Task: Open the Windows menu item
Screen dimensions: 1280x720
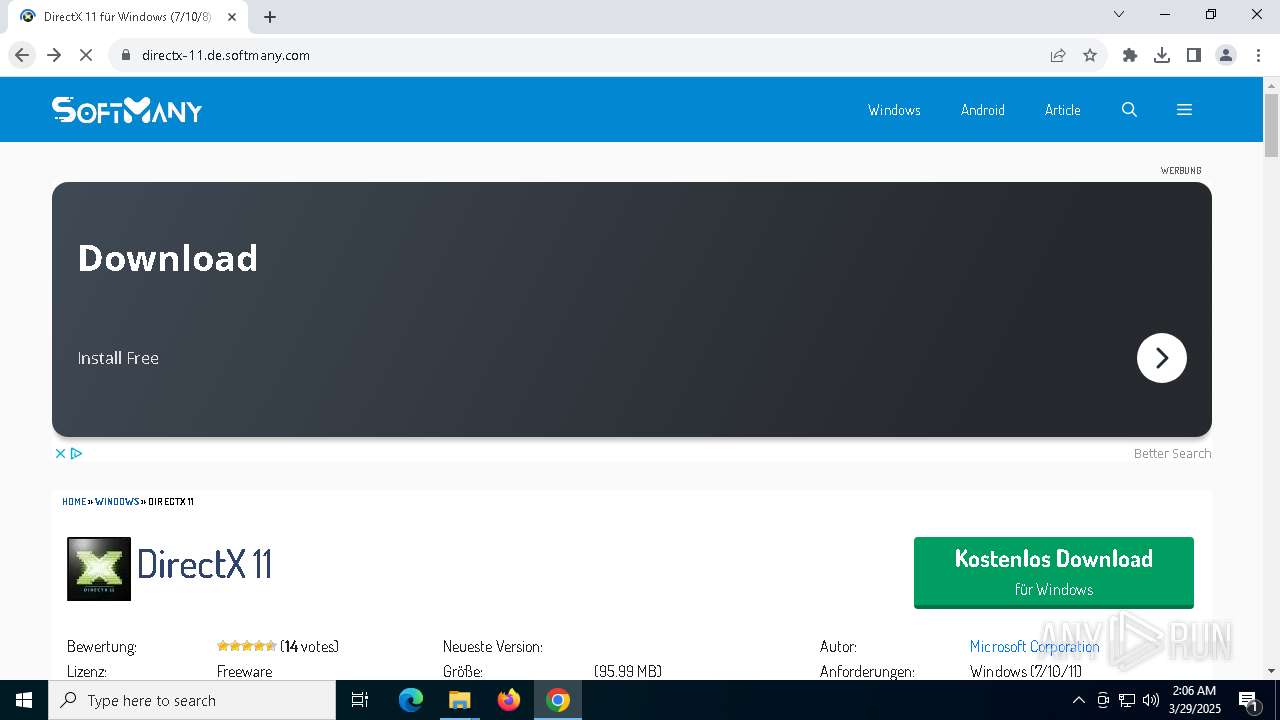Action: tap(894, 110)
